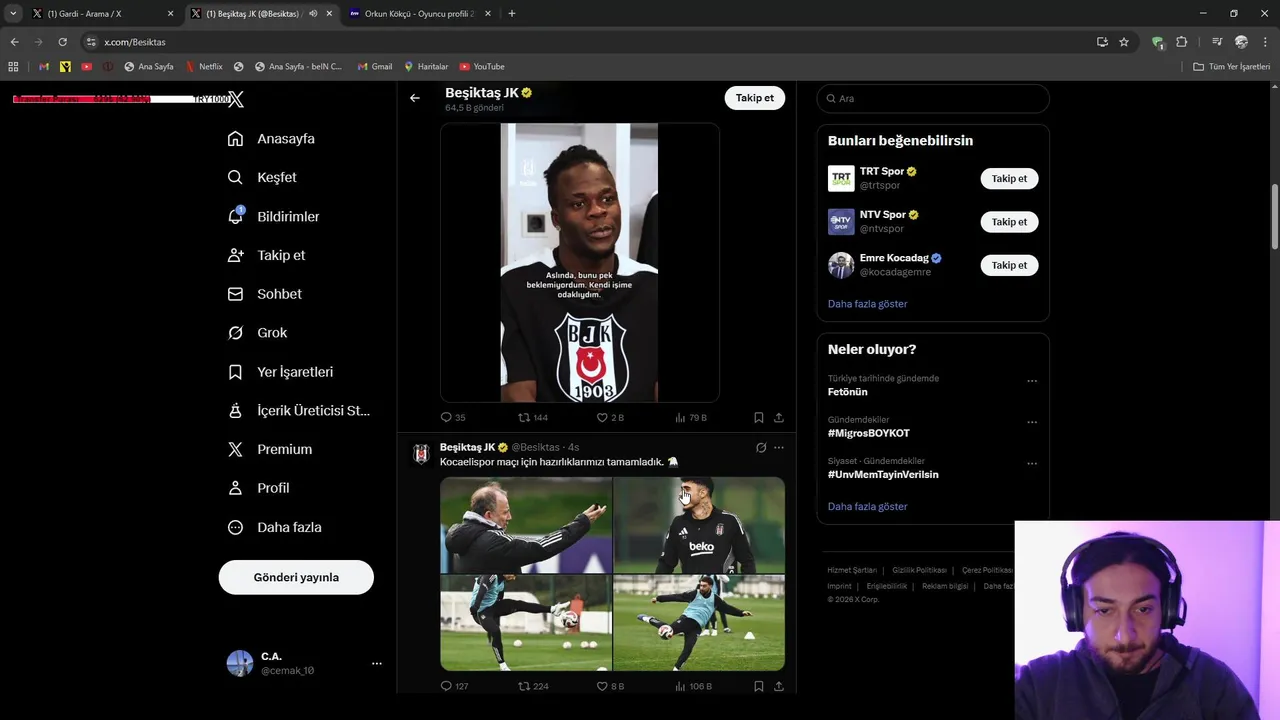The width and height of the screenshot is (1280, 720).
Task: Like the video post with 2 B likes
Action: [610, 417]
